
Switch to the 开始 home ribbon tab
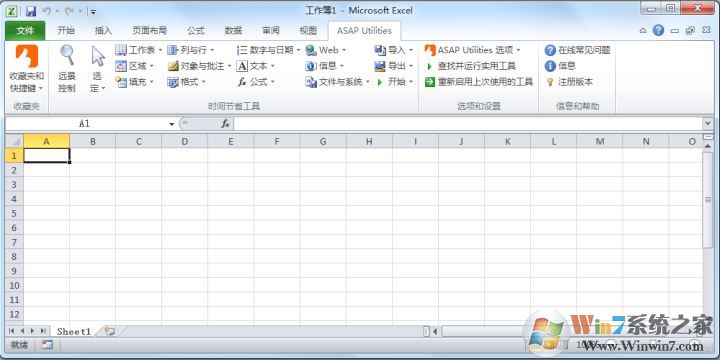(66, 31)
